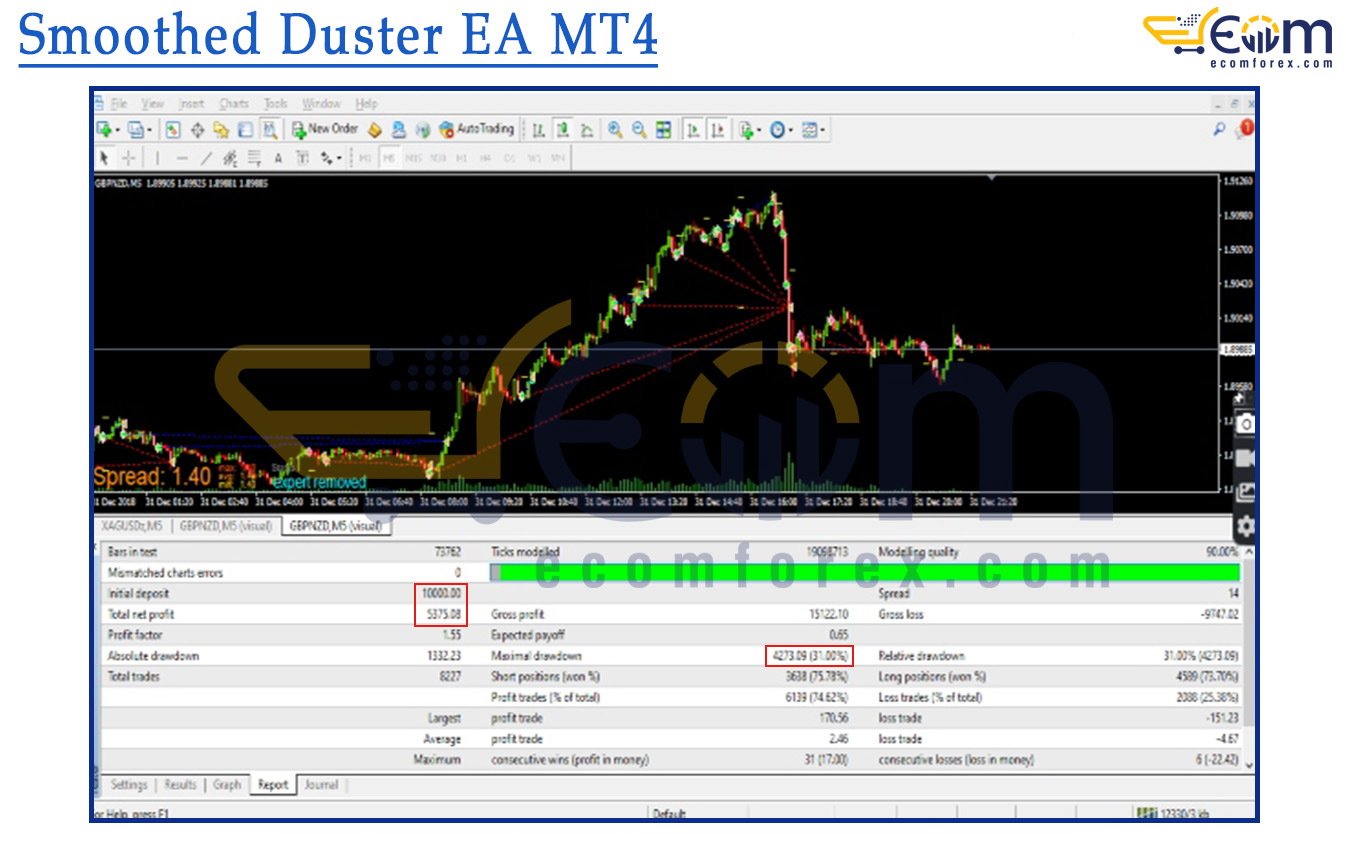Zoom out of the chart
Viewport: 1346px width, 868px height.
point(638,129)
